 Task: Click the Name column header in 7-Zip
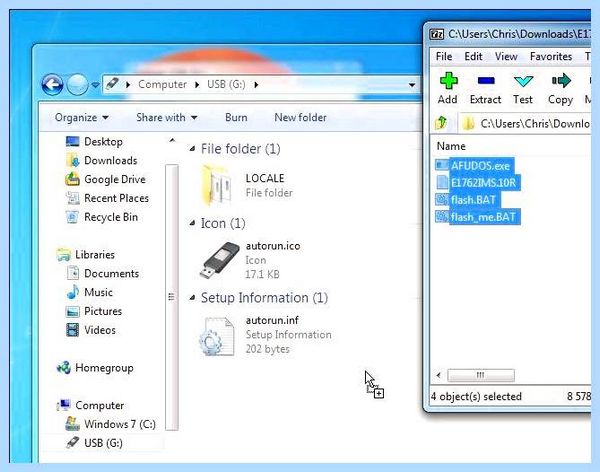[x=451, y=146]
